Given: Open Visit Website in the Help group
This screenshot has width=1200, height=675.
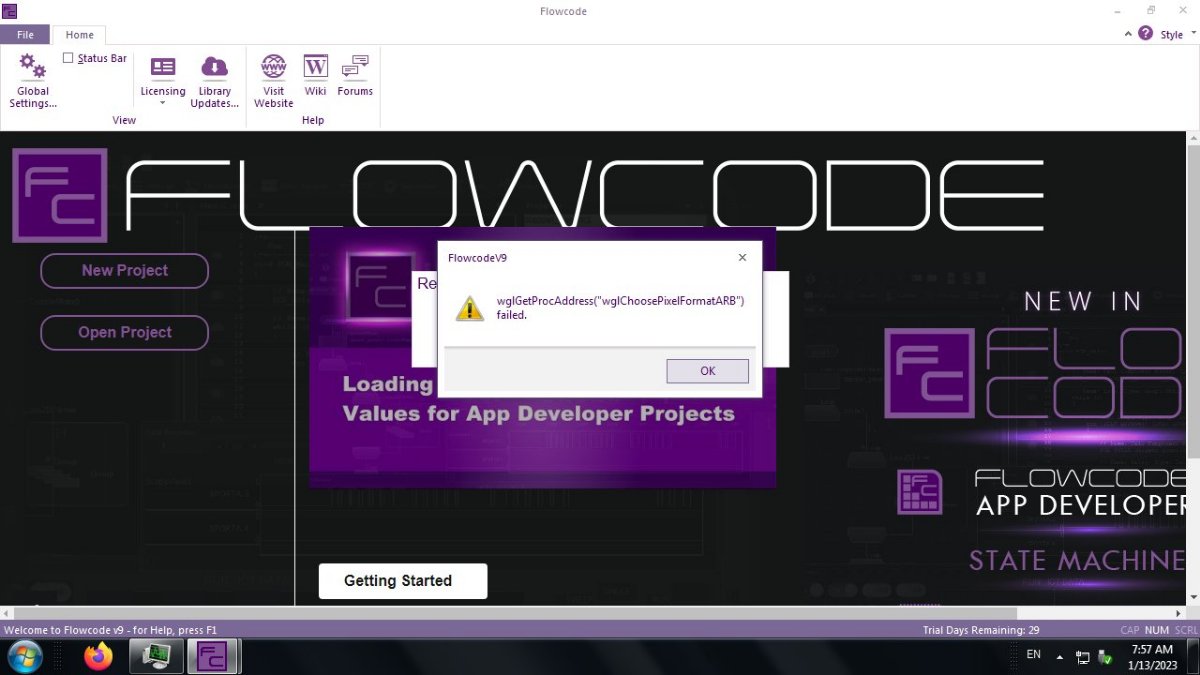Looking at the screenshot, I should click(x=273, y=80).
